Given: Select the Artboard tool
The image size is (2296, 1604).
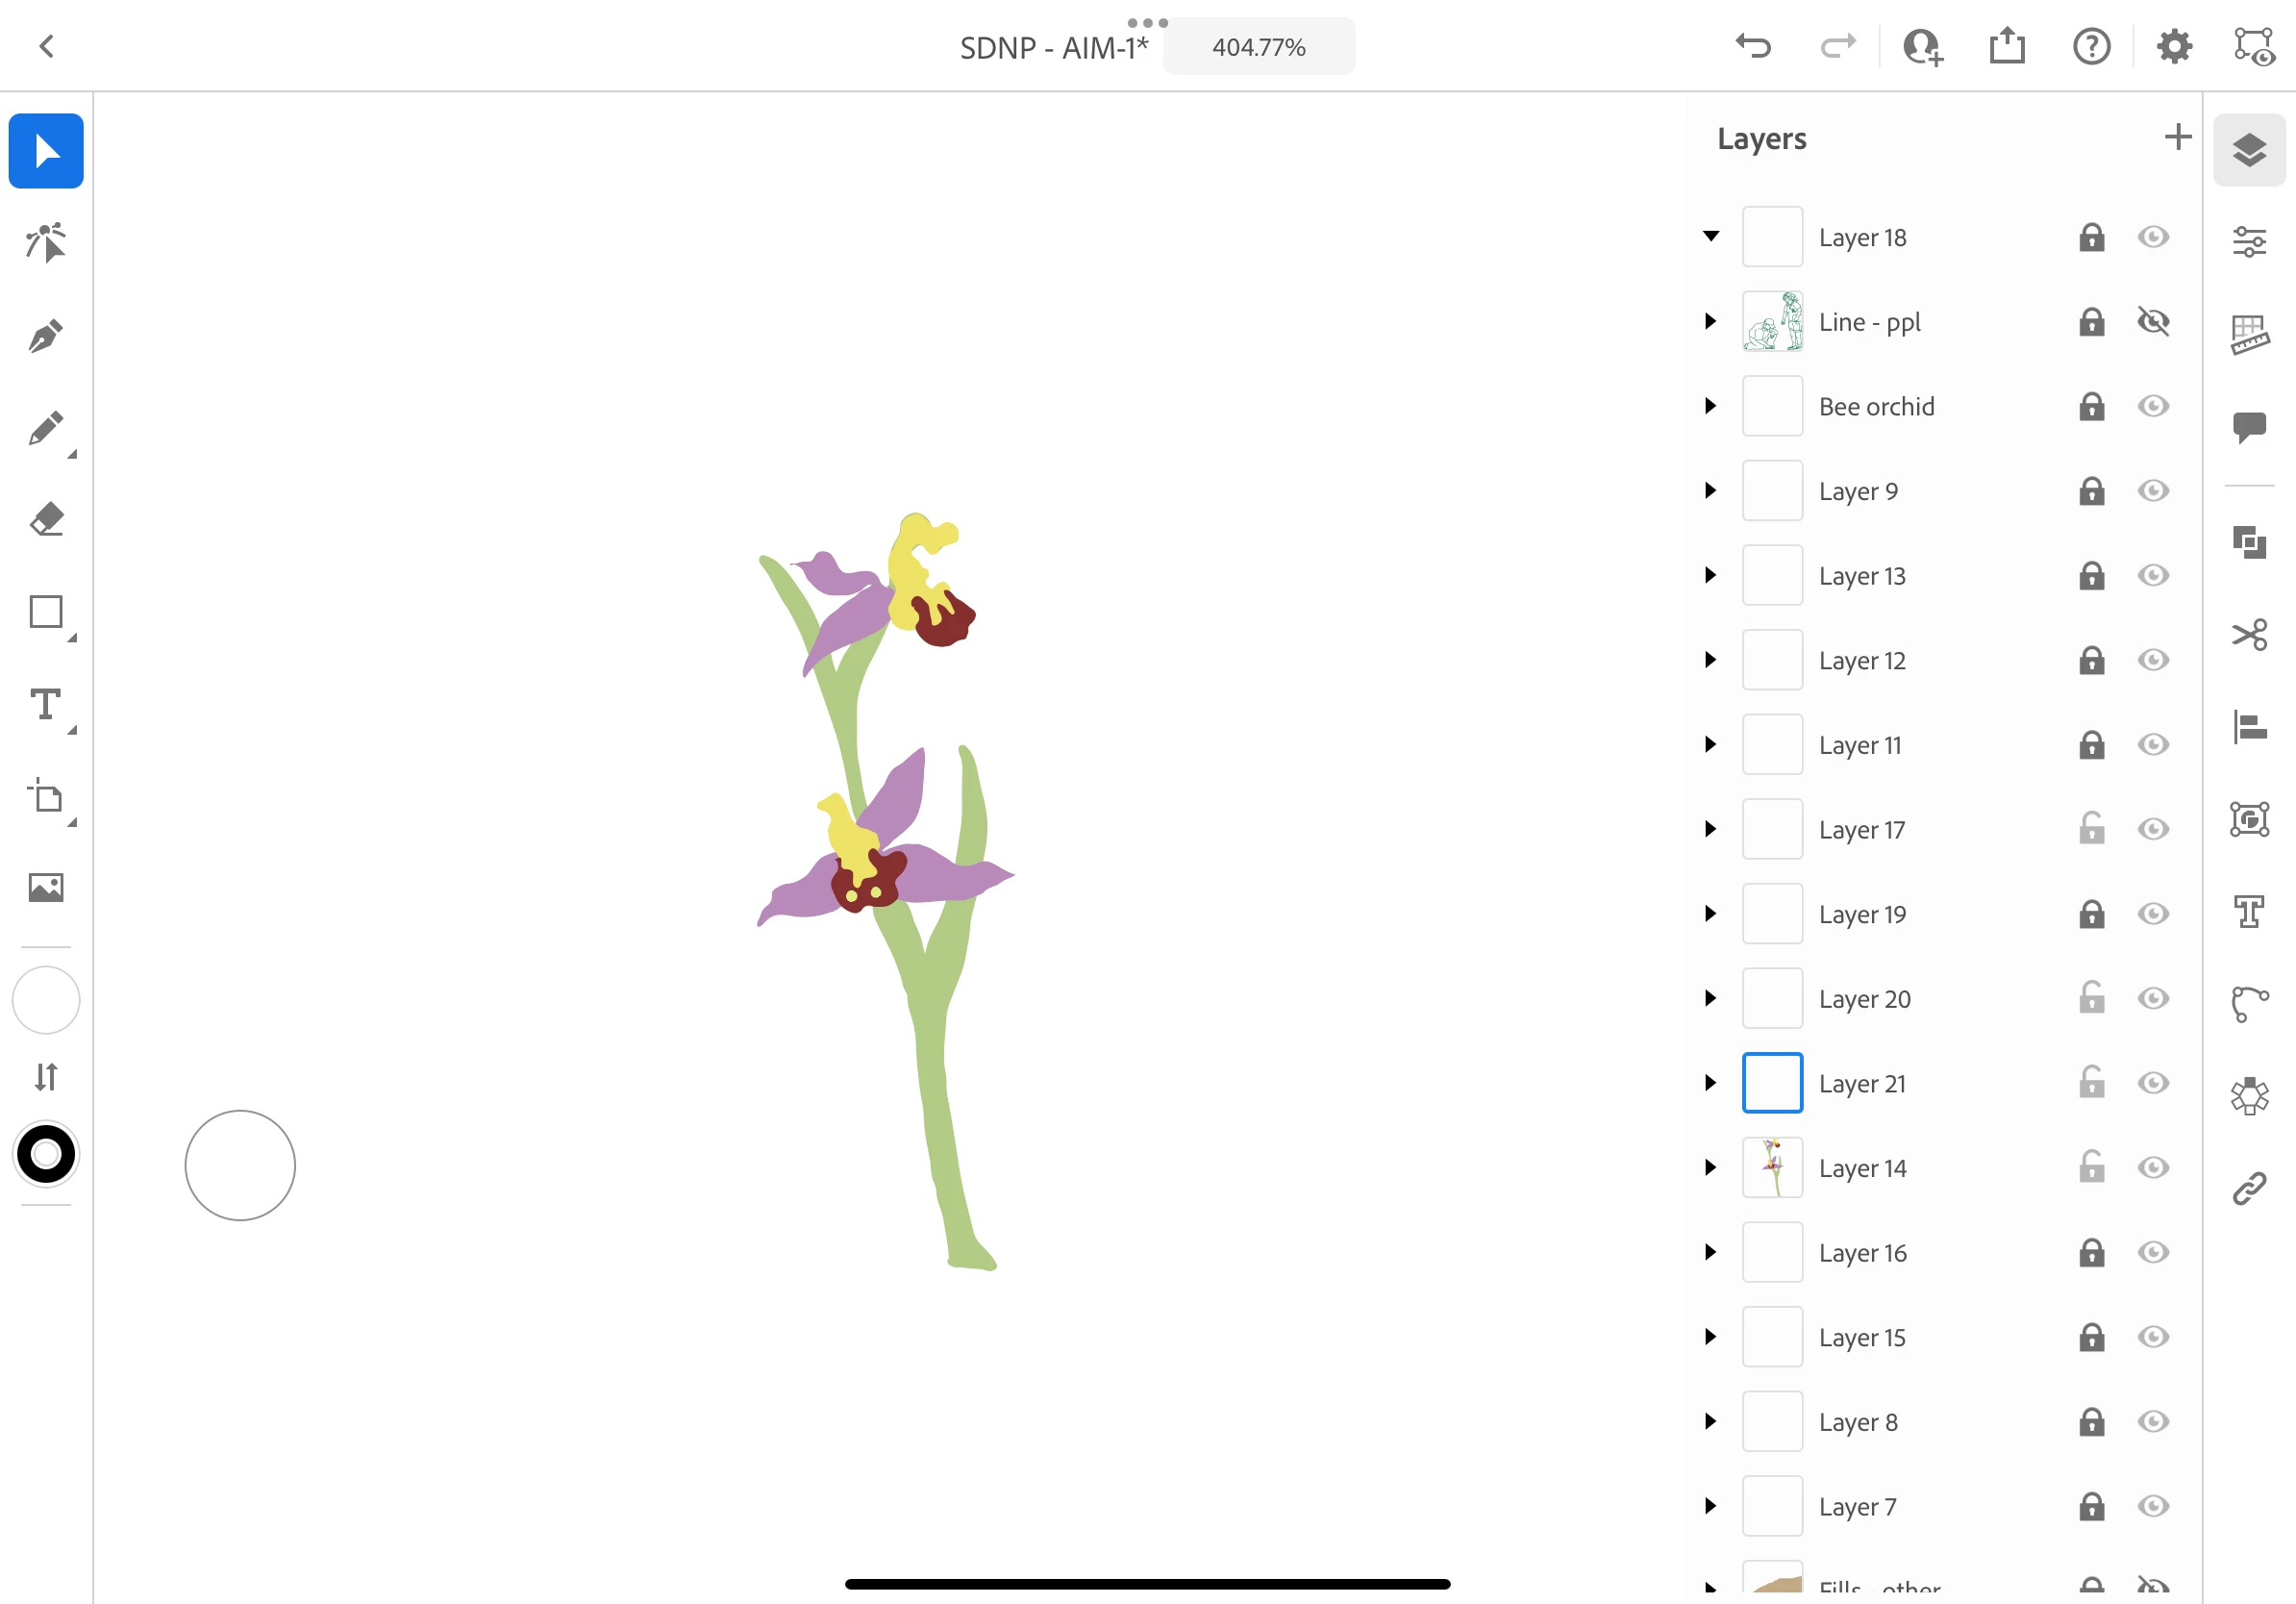Looking at the screenshot, I should coord(46,797).
